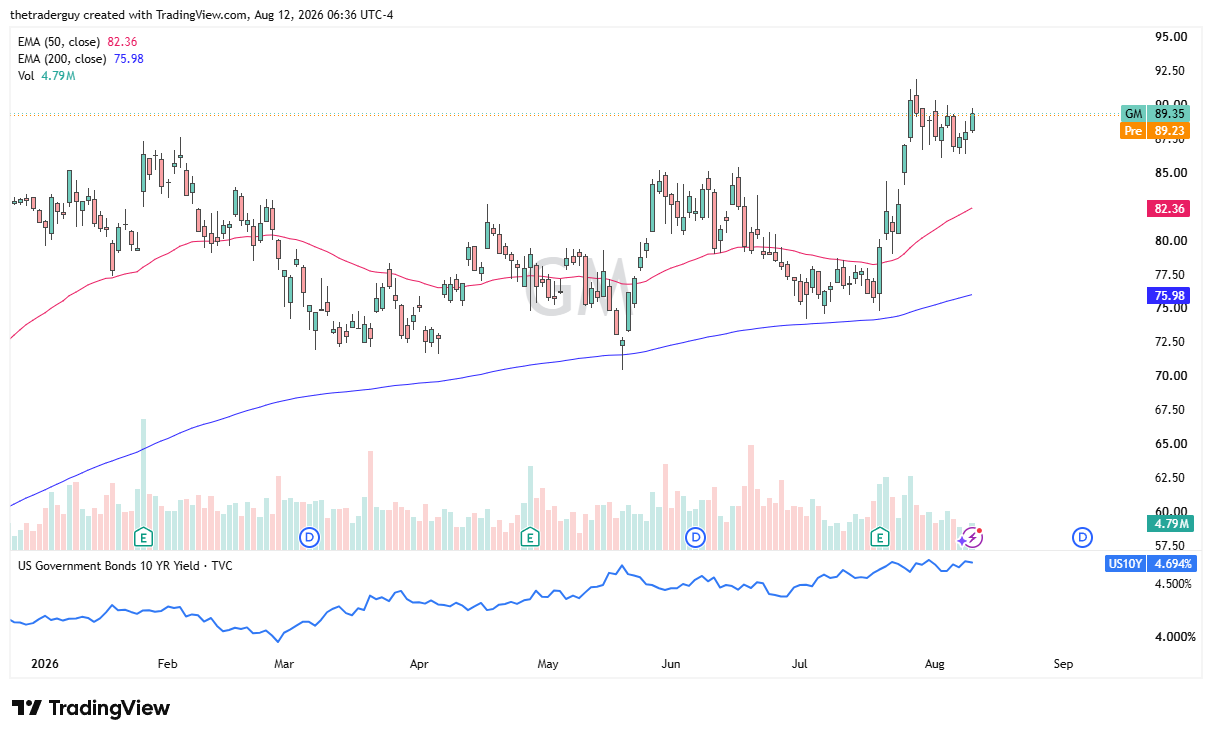Click the red 82.36 EMA price label
1212x738 pixels.
point(1170,209)
